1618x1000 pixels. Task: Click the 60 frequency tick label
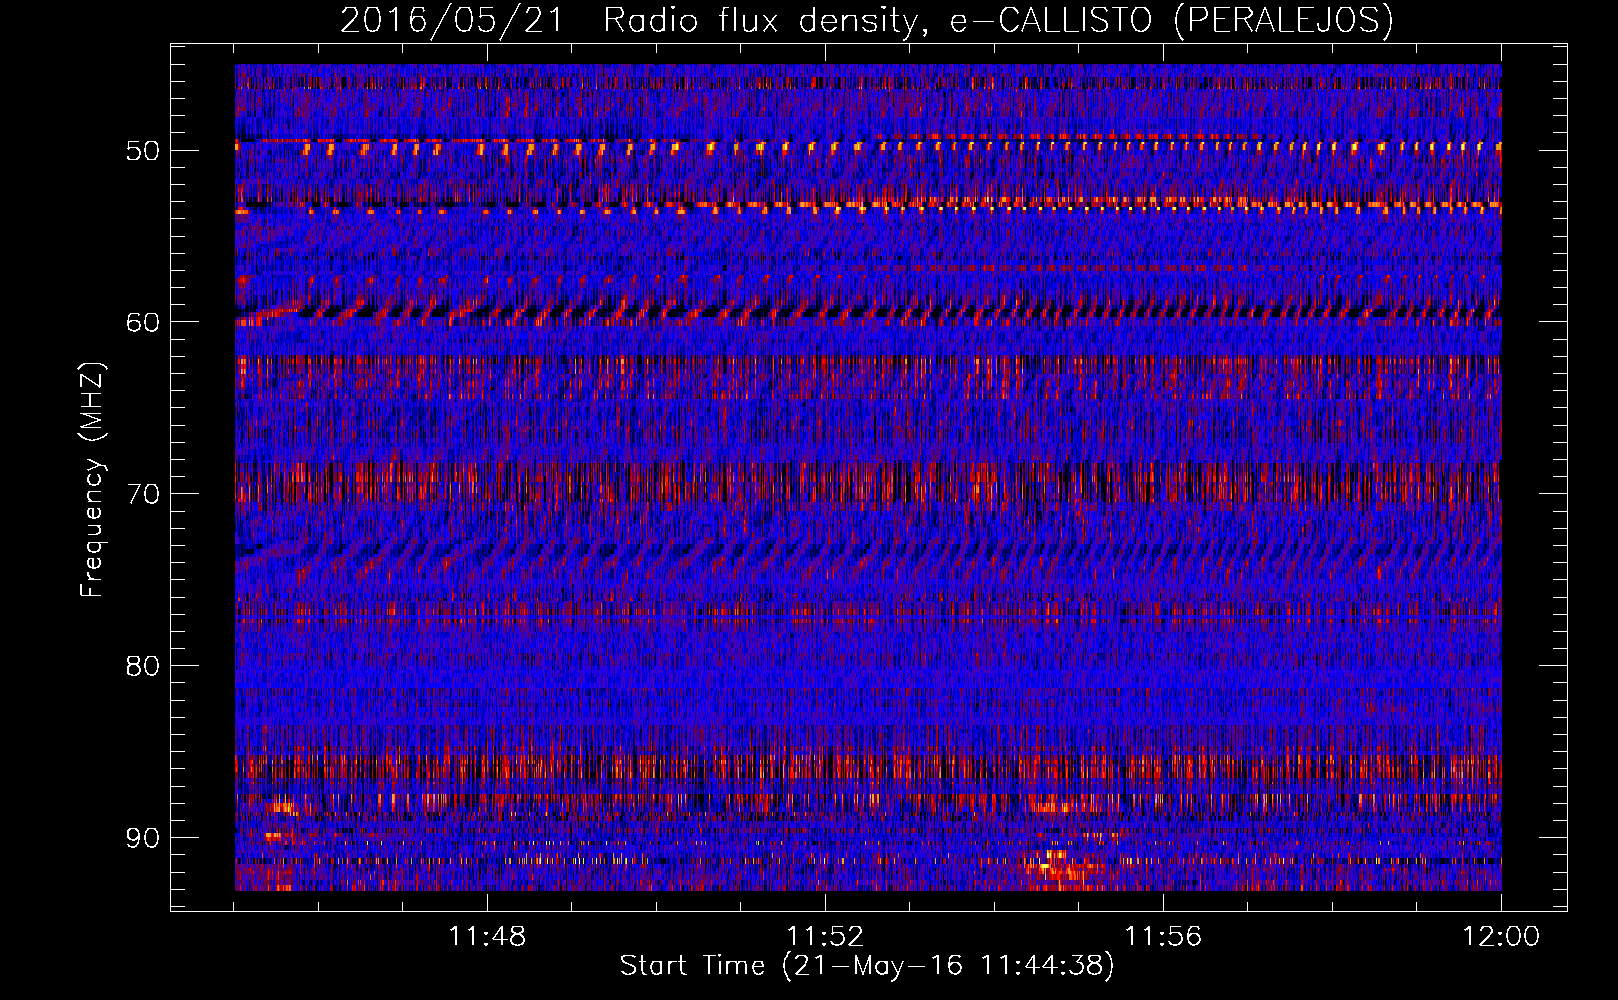[143, 322]
